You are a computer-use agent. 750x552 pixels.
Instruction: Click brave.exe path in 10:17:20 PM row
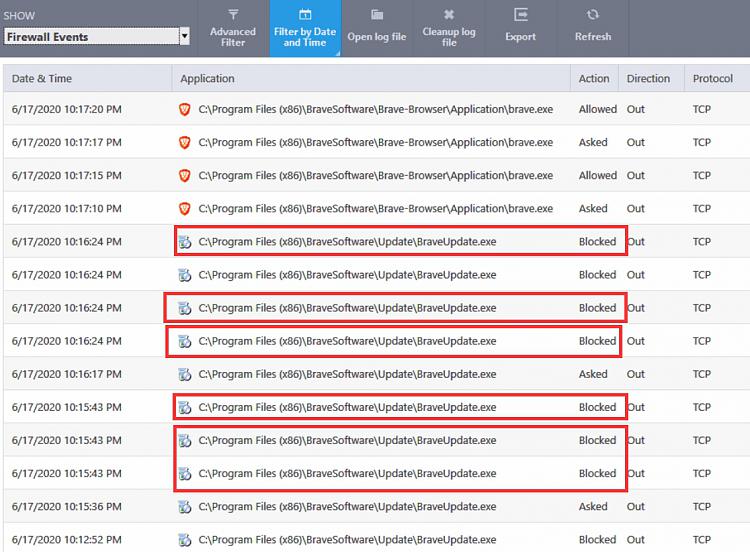376,110
